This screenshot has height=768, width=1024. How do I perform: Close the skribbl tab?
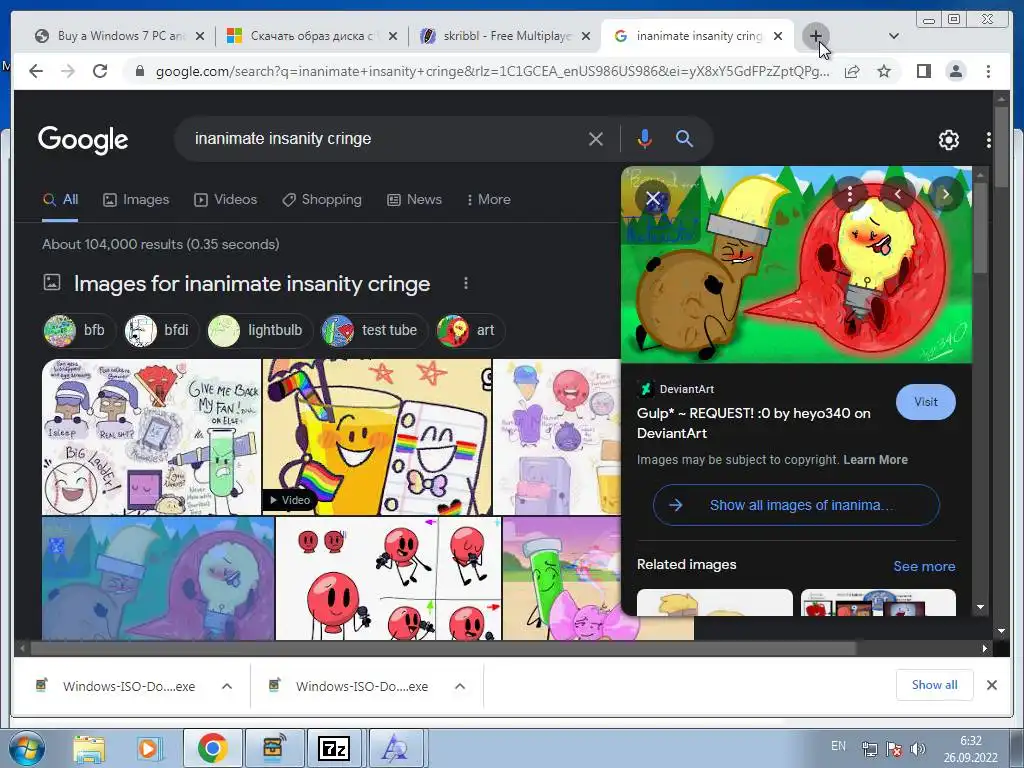586,36
